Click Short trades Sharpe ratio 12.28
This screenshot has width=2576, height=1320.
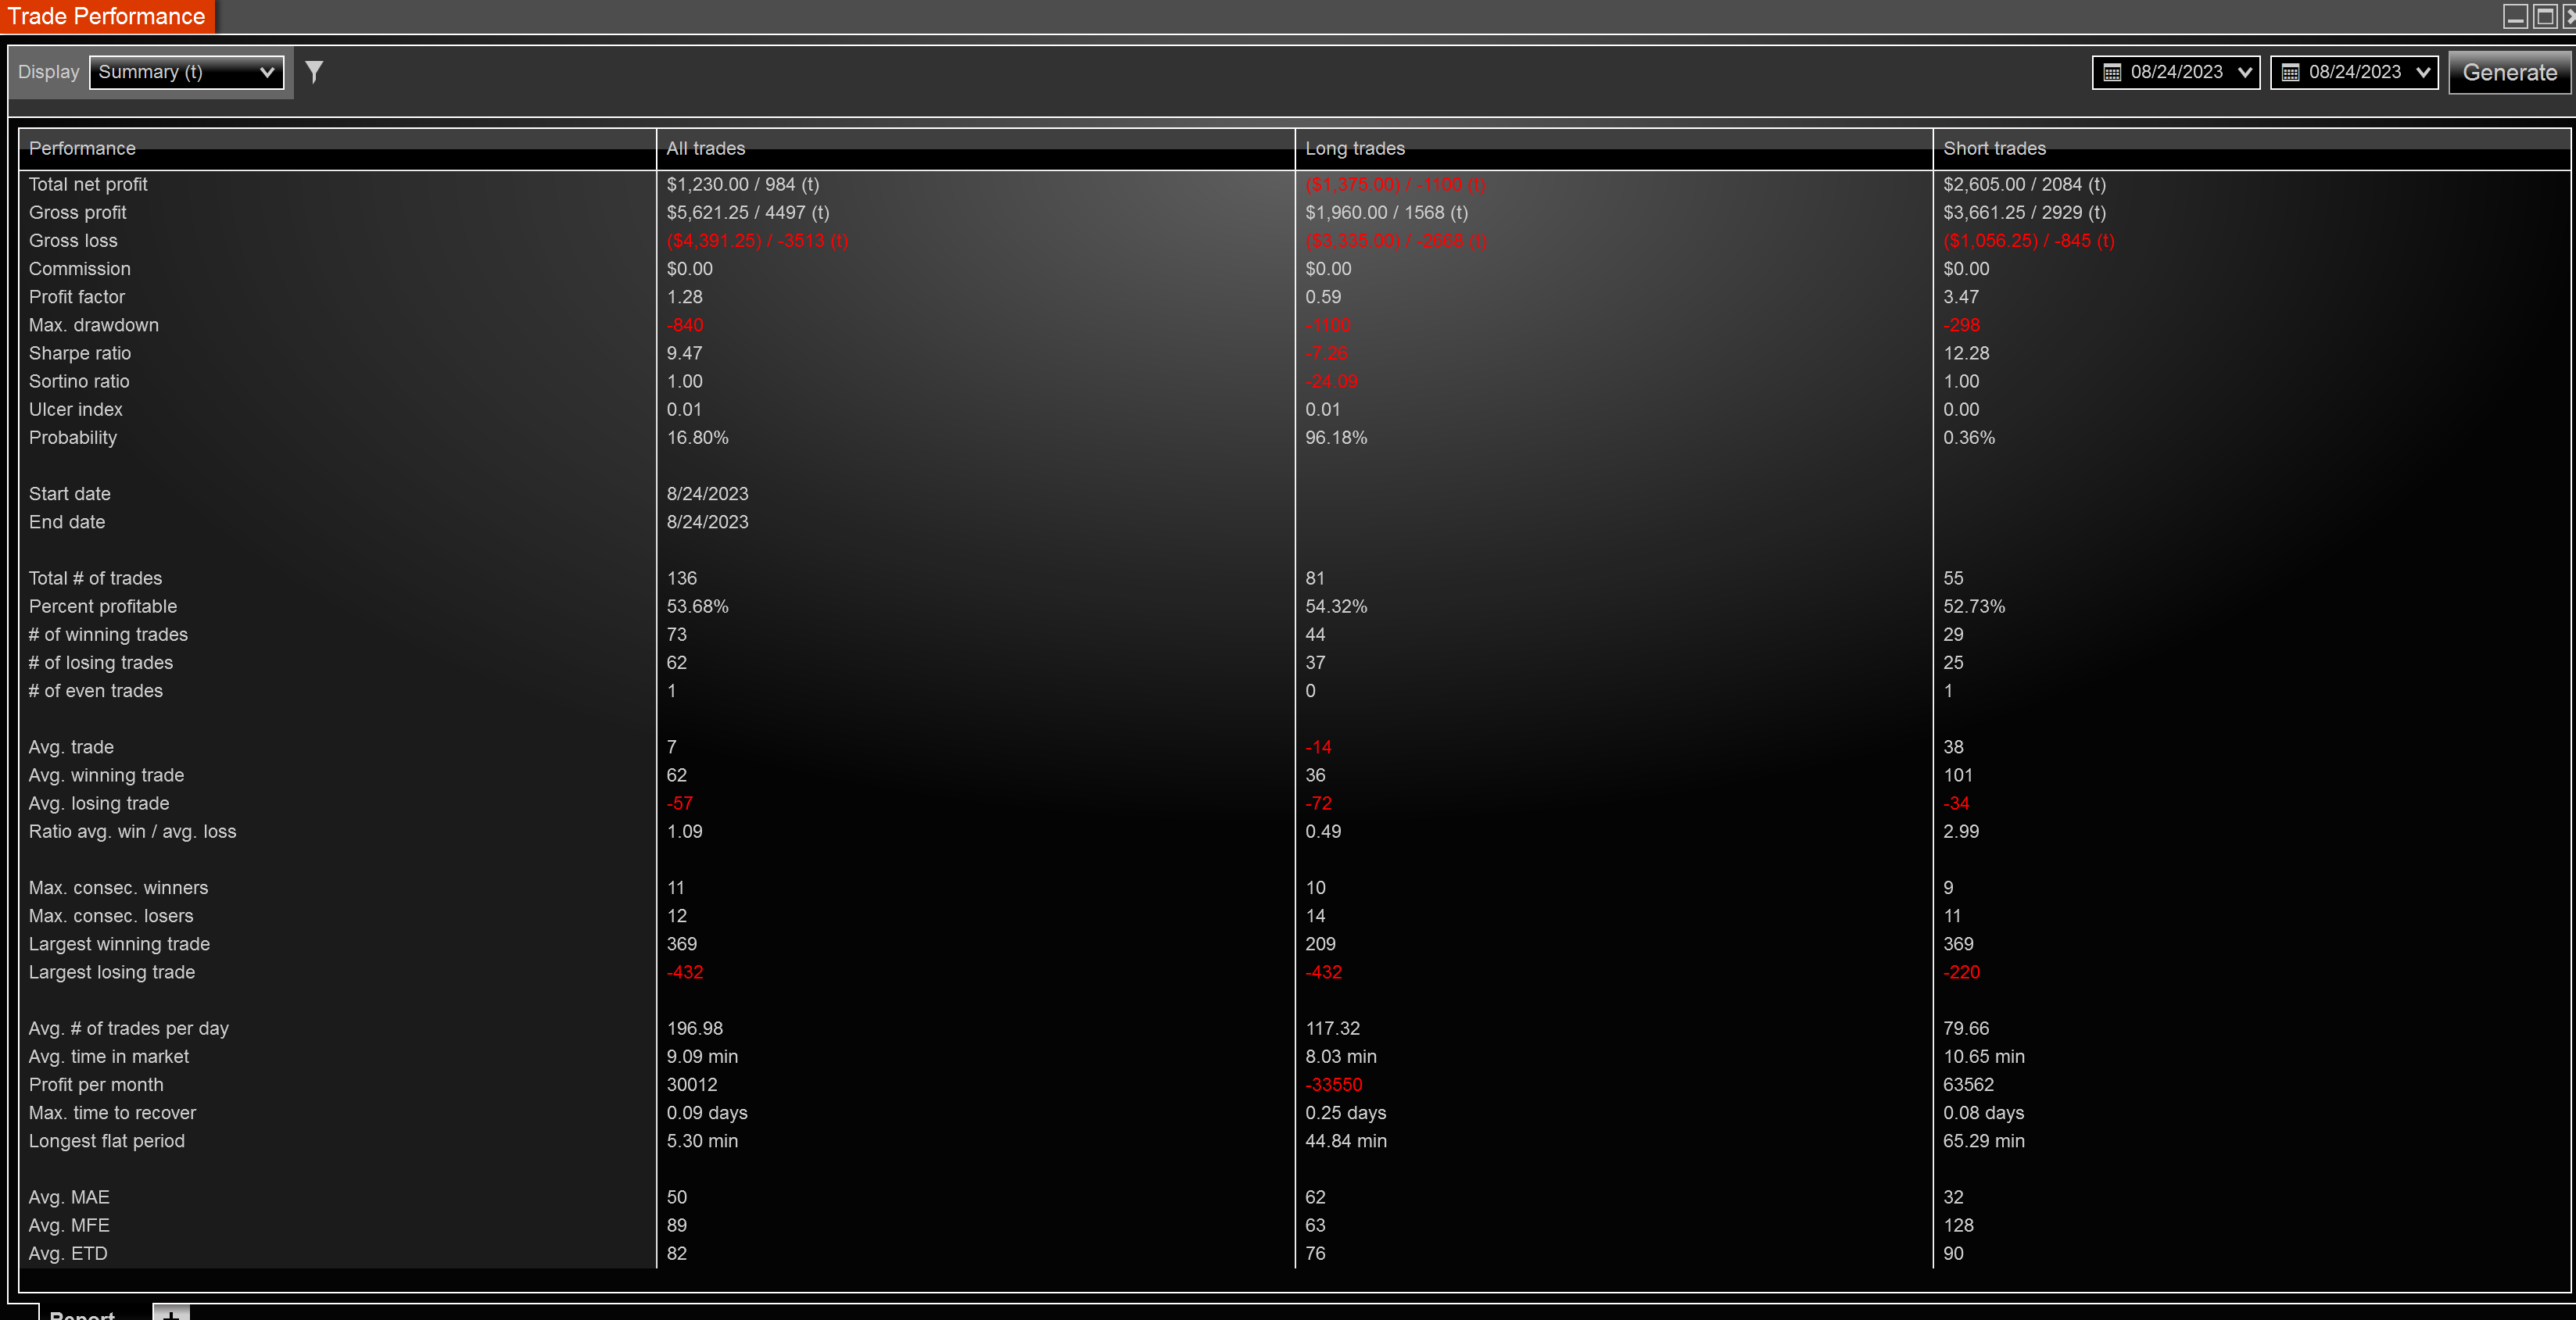click(x=1966, y=352)
